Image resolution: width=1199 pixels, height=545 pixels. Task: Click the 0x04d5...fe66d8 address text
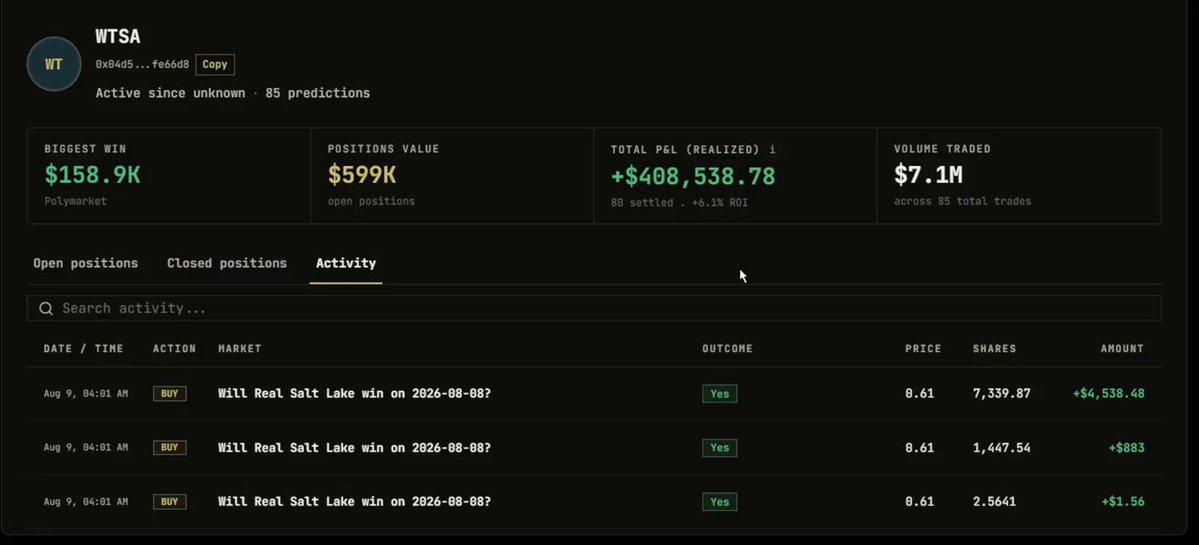coord(142,64)
